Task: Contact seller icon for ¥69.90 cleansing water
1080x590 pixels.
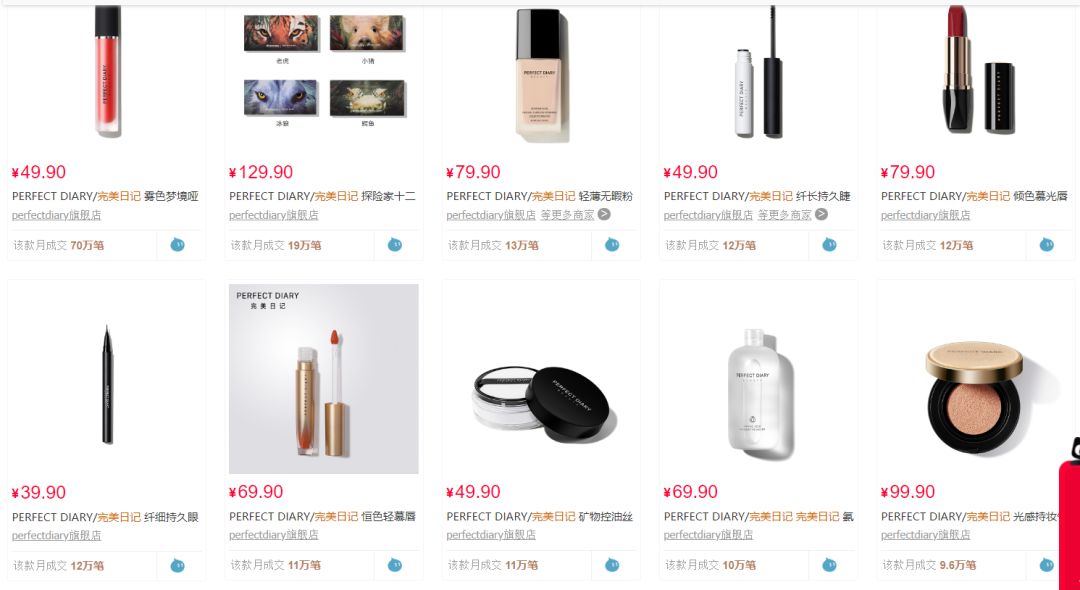Action: pos(829,565)
